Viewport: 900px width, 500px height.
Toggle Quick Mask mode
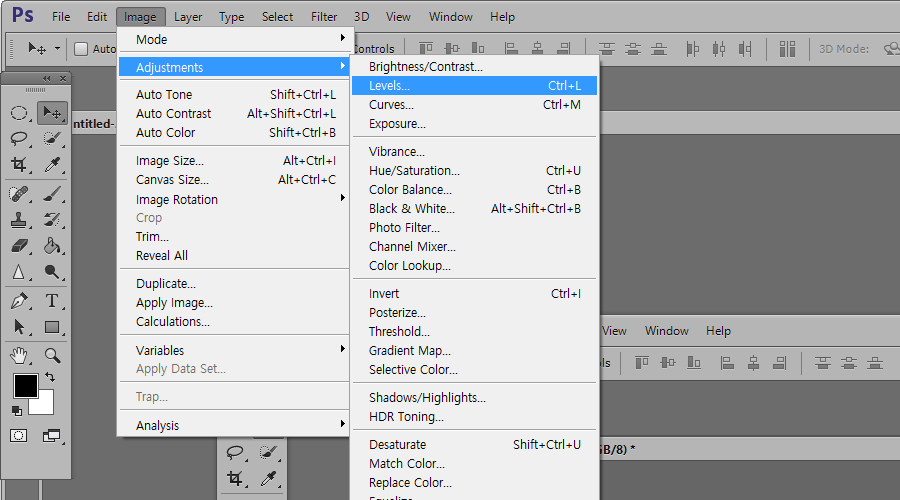coord(19,435)
